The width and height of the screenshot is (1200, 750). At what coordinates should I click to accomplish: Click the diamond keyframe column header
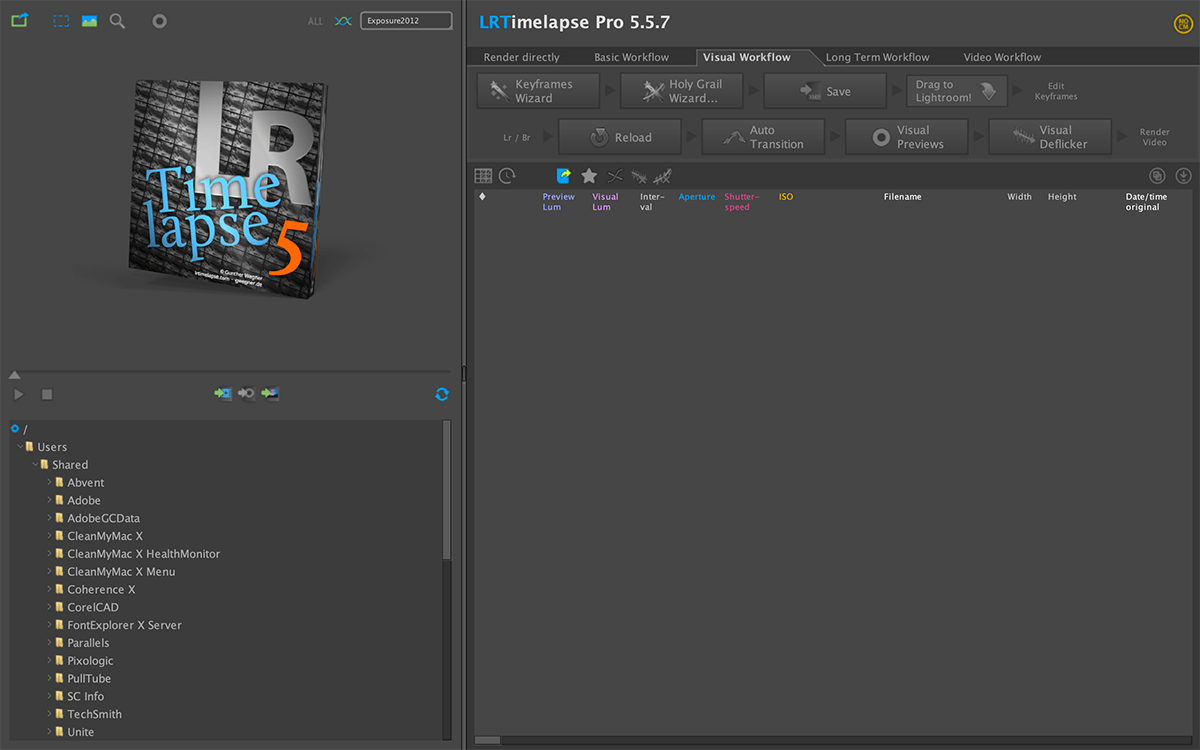point(482,197)
